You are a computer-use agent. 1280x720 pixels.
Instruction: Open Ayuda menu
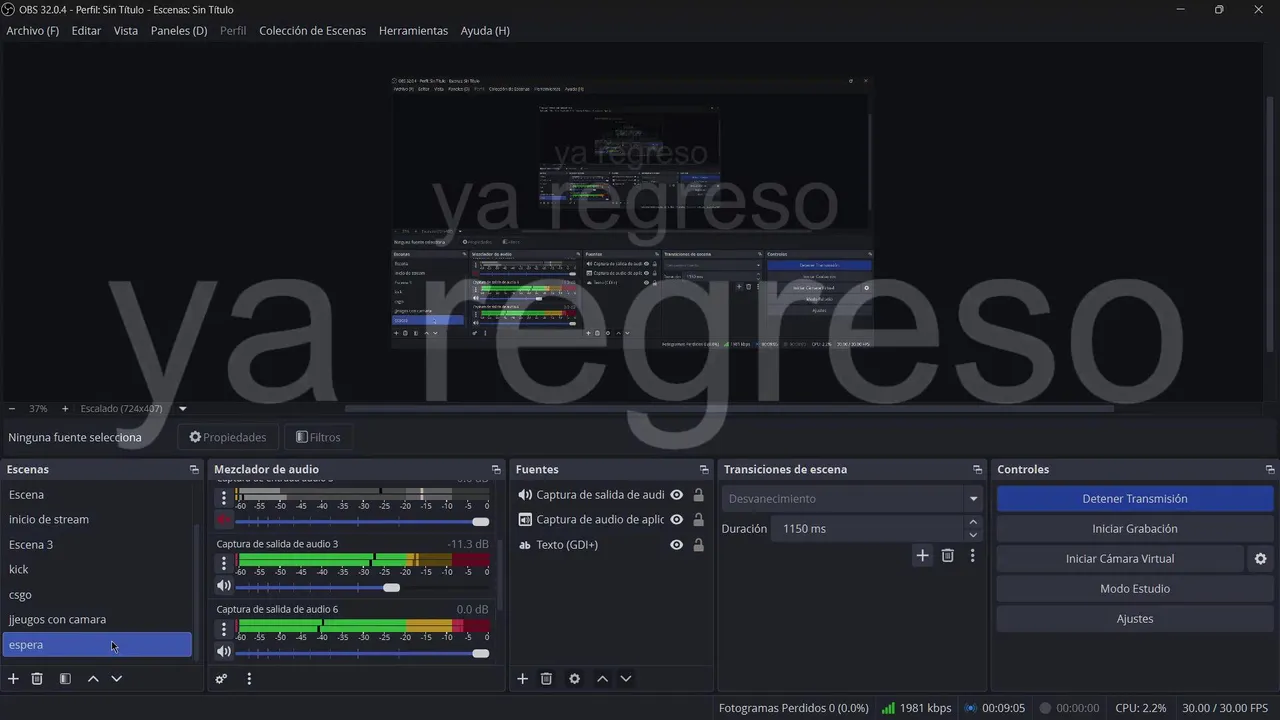click(x=485, y=31)
